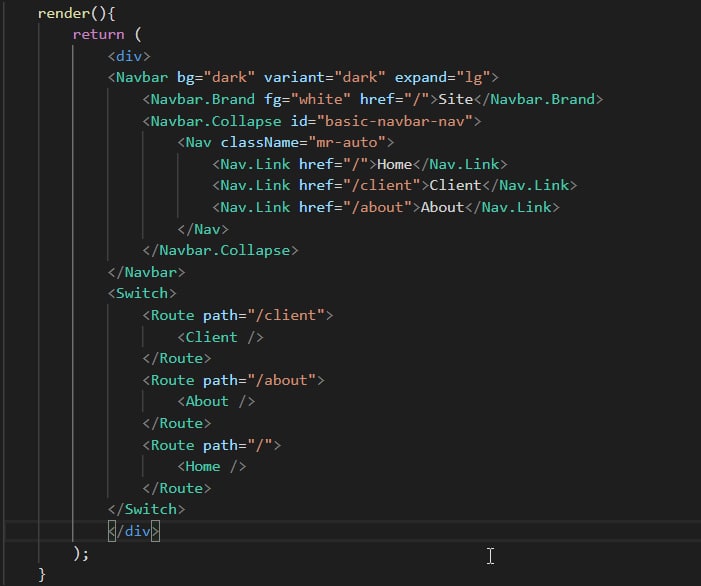Click the 'return' keyword
The width and height of the screenshot is (701, 586).
coord(98,34)
